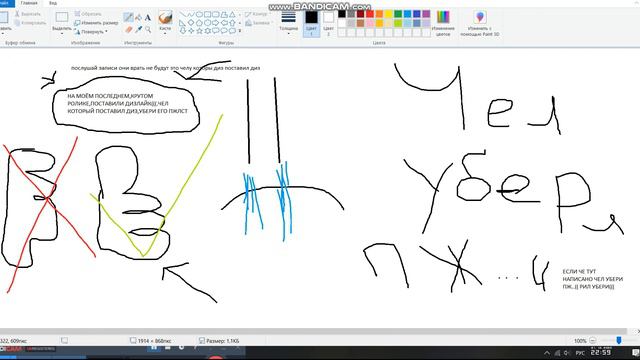Select the Fill with color bucket tool
The height and width of the screenshot is (360, 640).
[138, 17]
